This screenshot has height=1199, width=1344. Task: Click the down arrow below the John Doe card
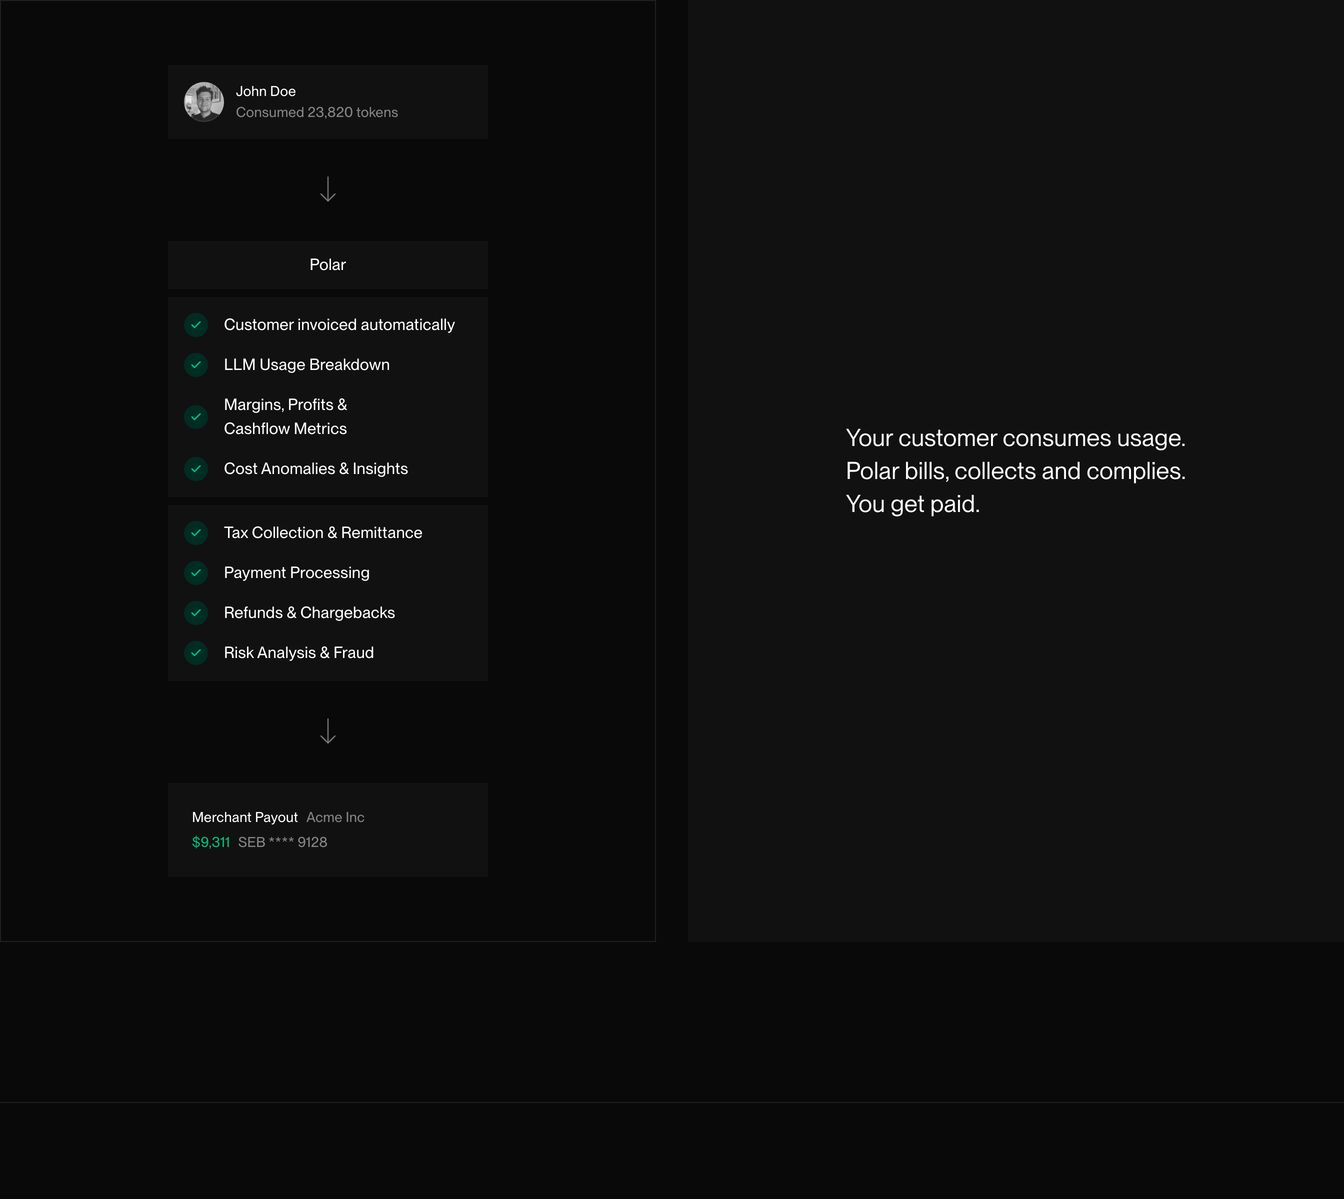coord(328,190)
